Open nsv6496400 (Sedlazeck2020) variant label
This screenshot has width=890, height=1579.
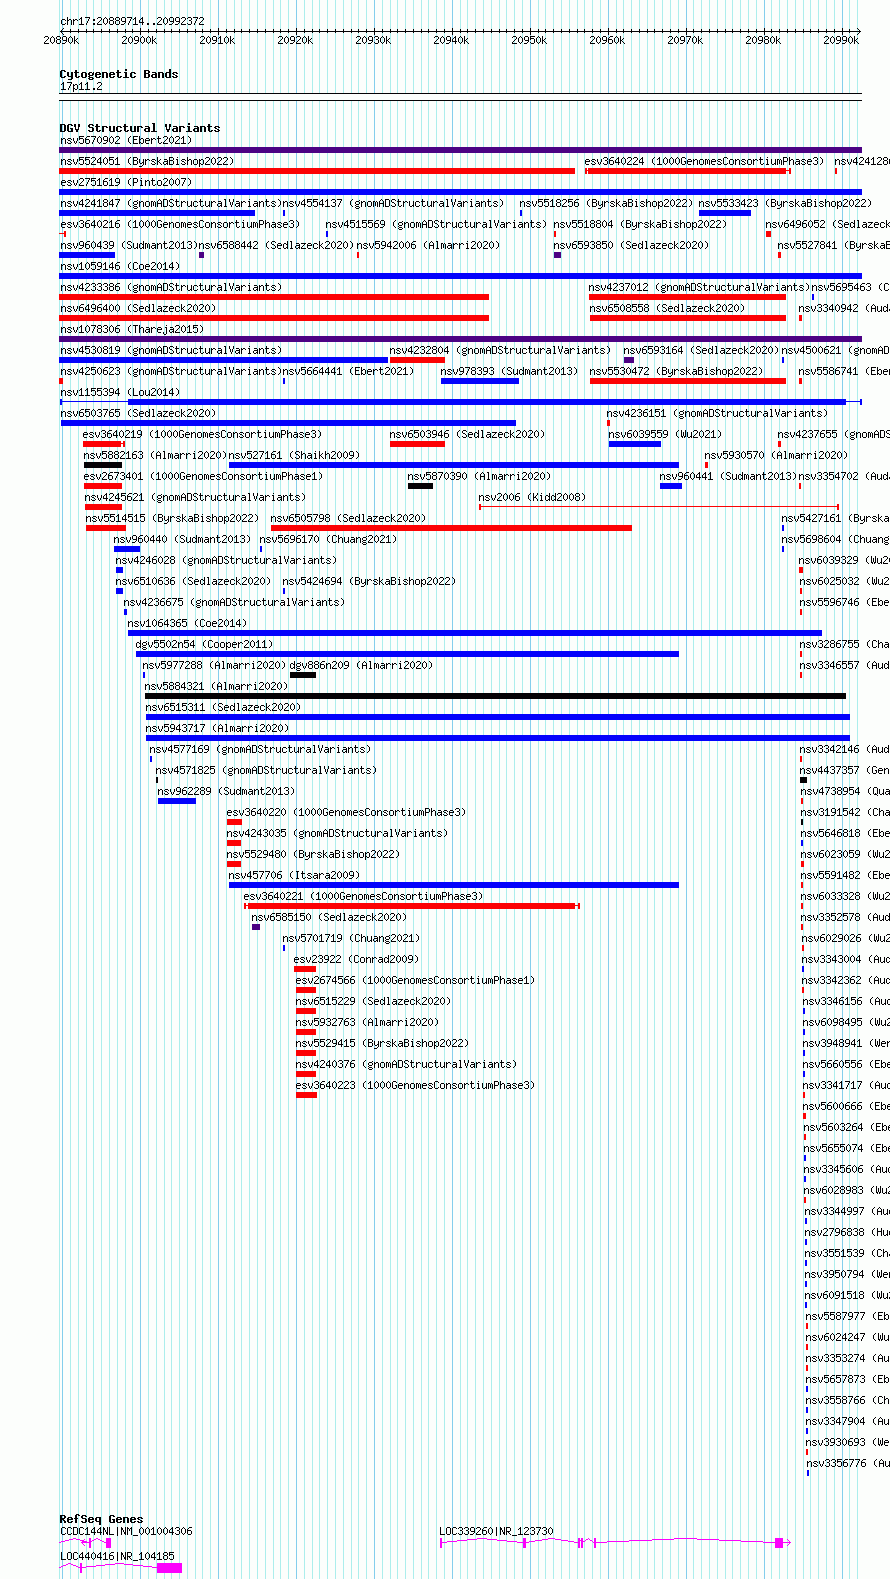[138, 308]
